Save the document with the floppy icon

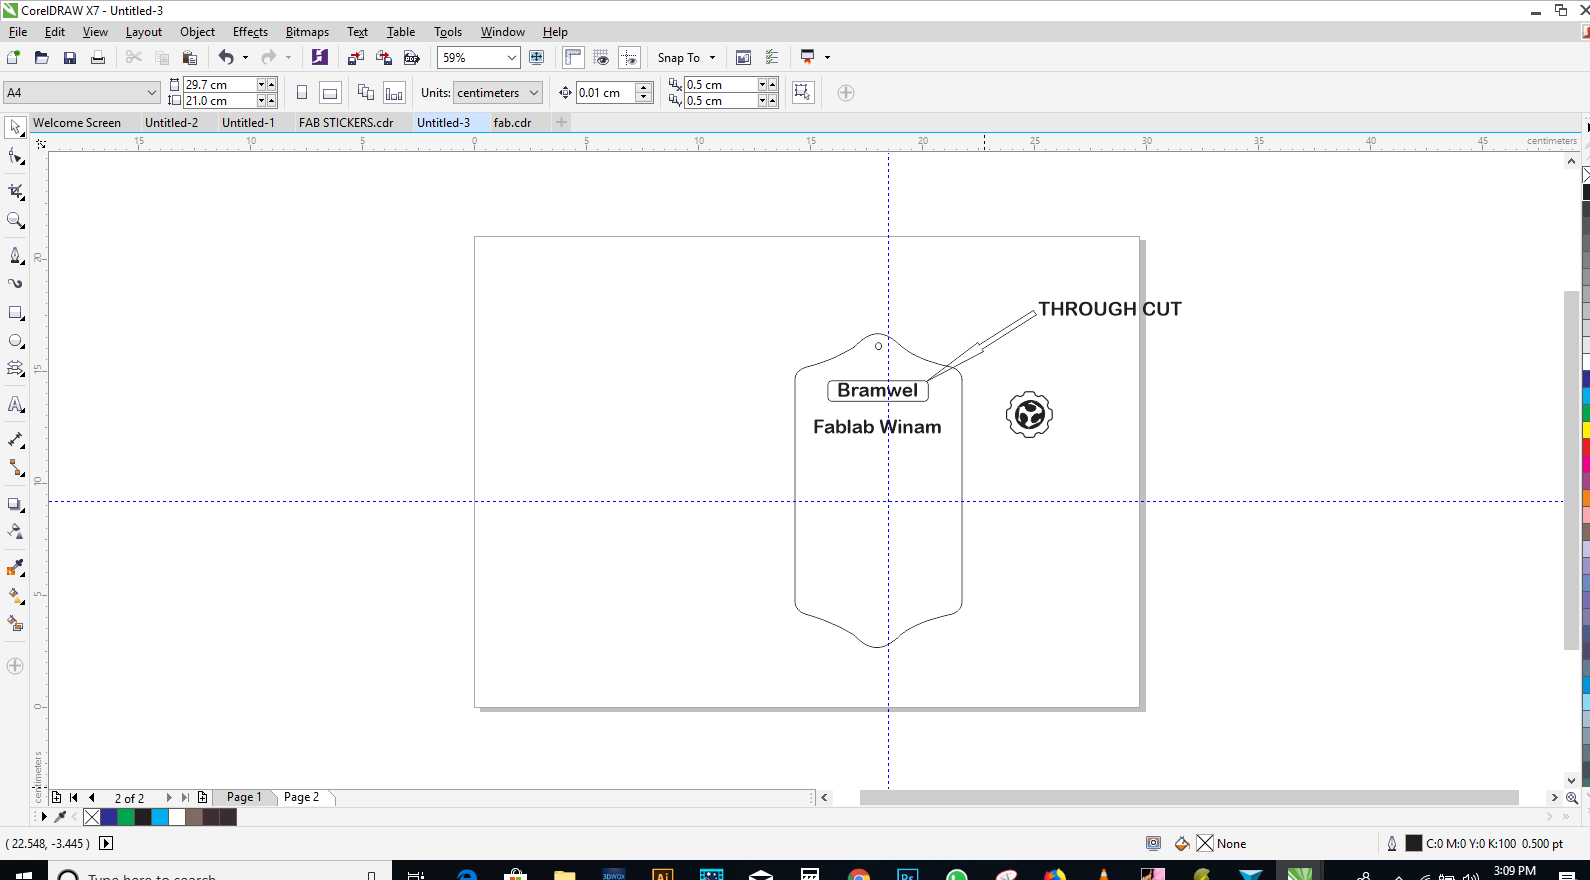pyautogui.click(x=70, y=58)
